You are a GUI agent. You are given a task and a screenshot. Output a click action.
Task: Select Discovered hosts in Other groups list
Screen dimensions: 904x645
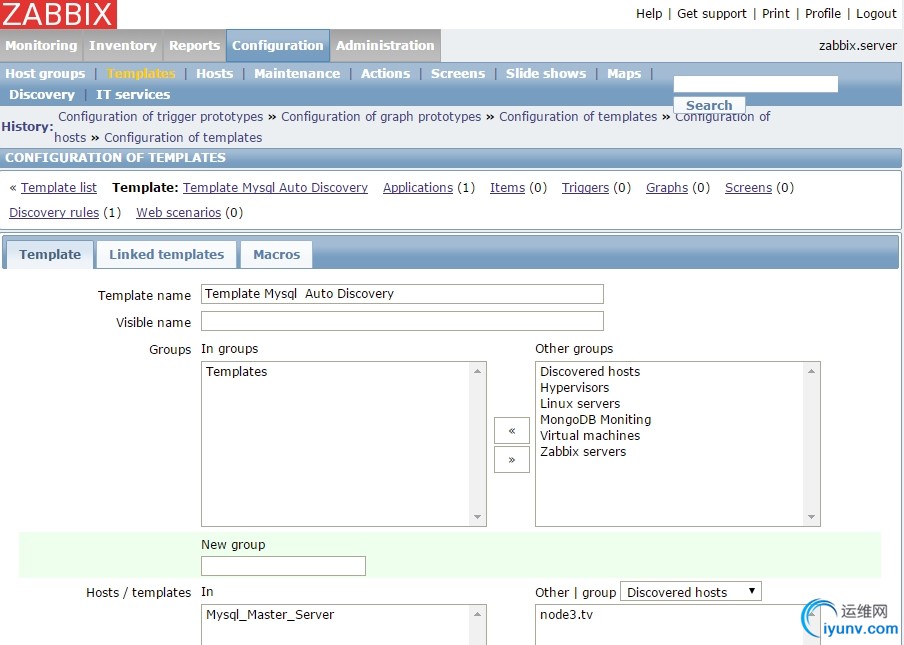[590, 372]
